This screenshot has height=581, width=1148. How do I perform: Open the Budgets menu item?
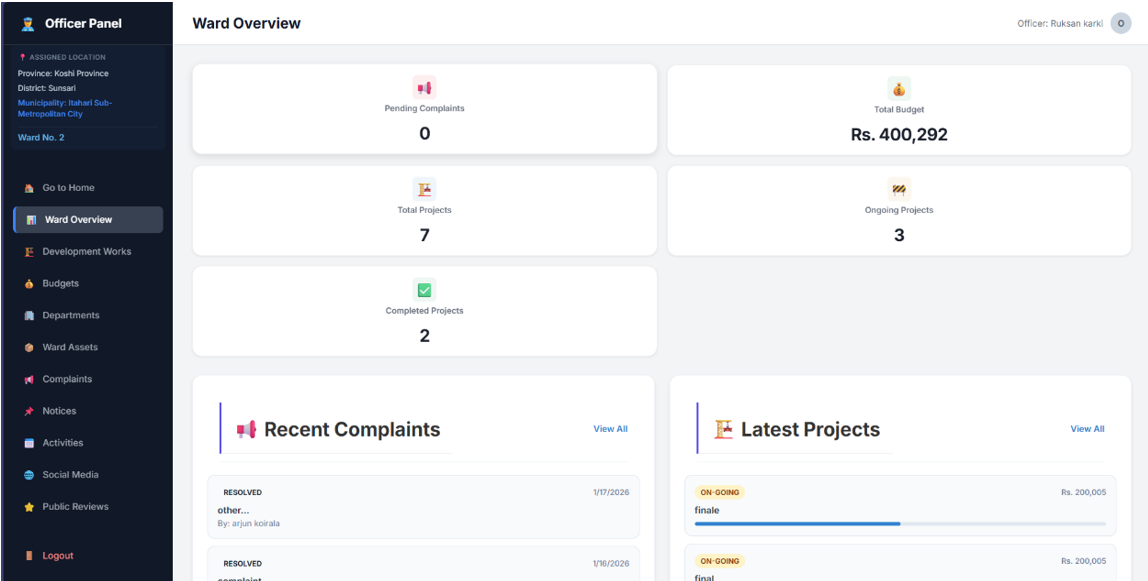coord(88,284)
